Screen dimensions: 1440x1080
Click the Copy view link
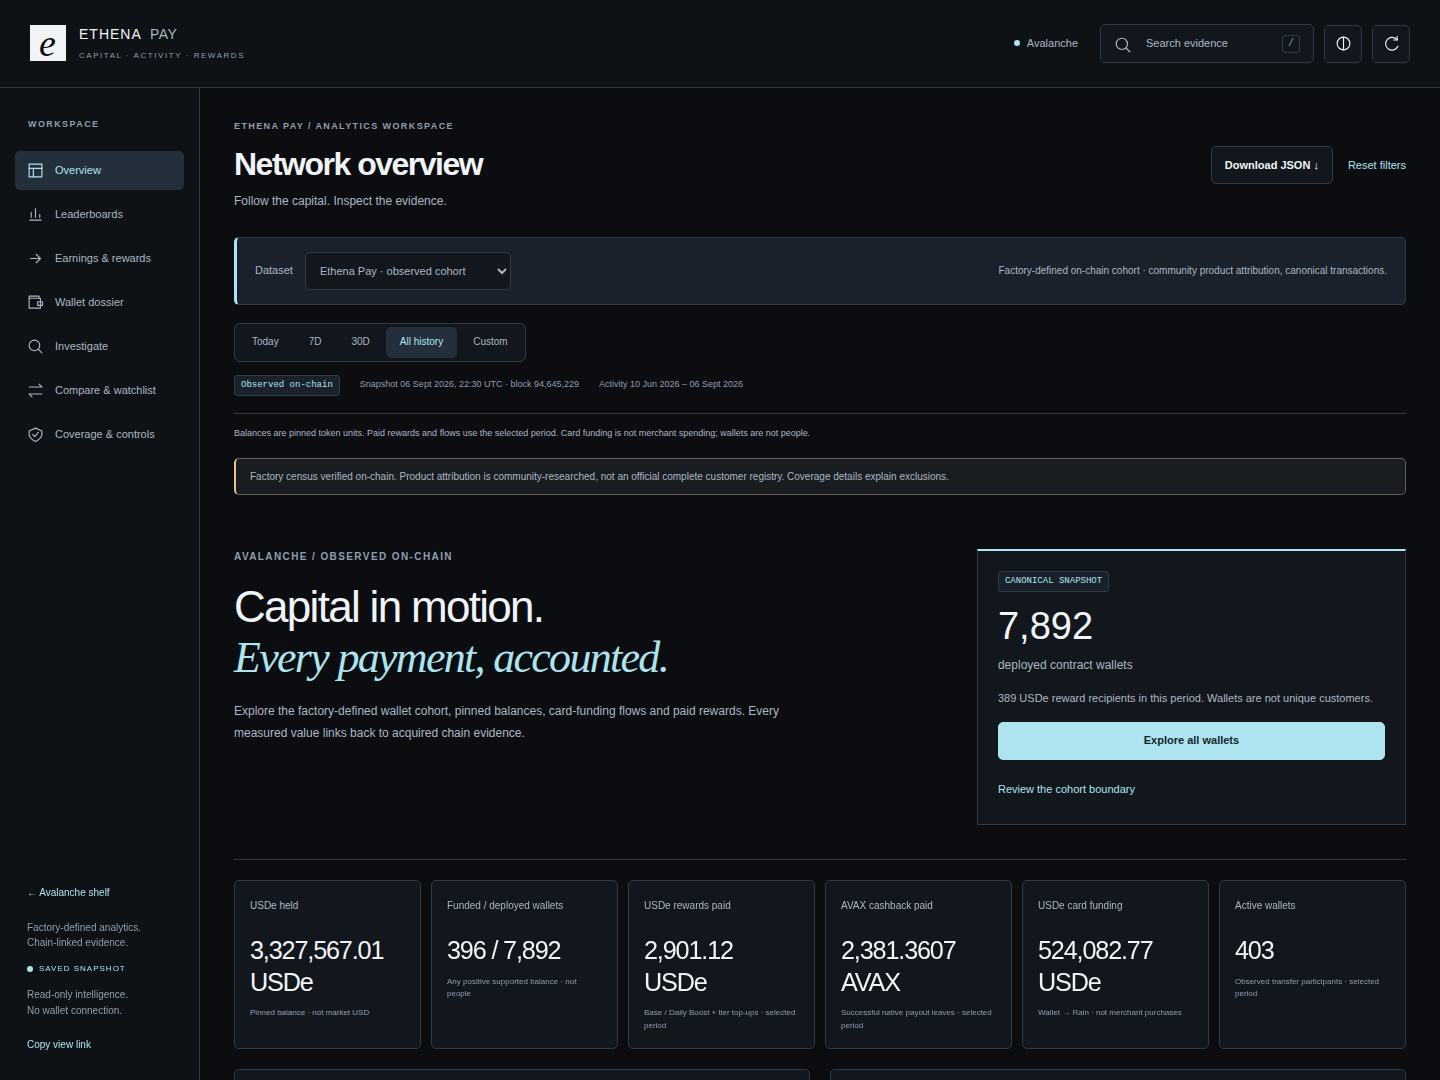tap(59, 1044)
